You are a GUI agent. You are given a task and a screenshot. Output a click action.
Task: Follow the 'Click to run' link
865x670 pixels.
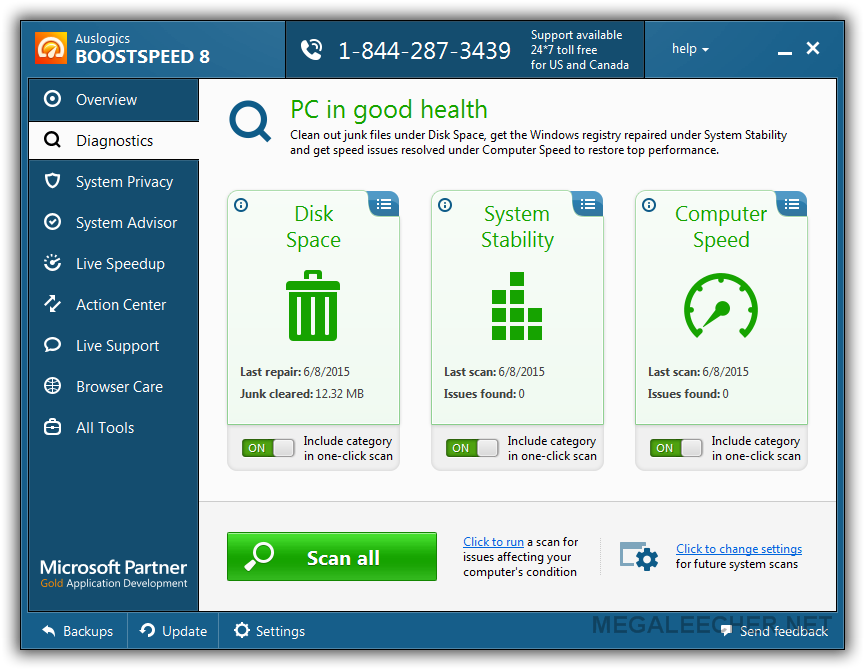tap(493, 542)
